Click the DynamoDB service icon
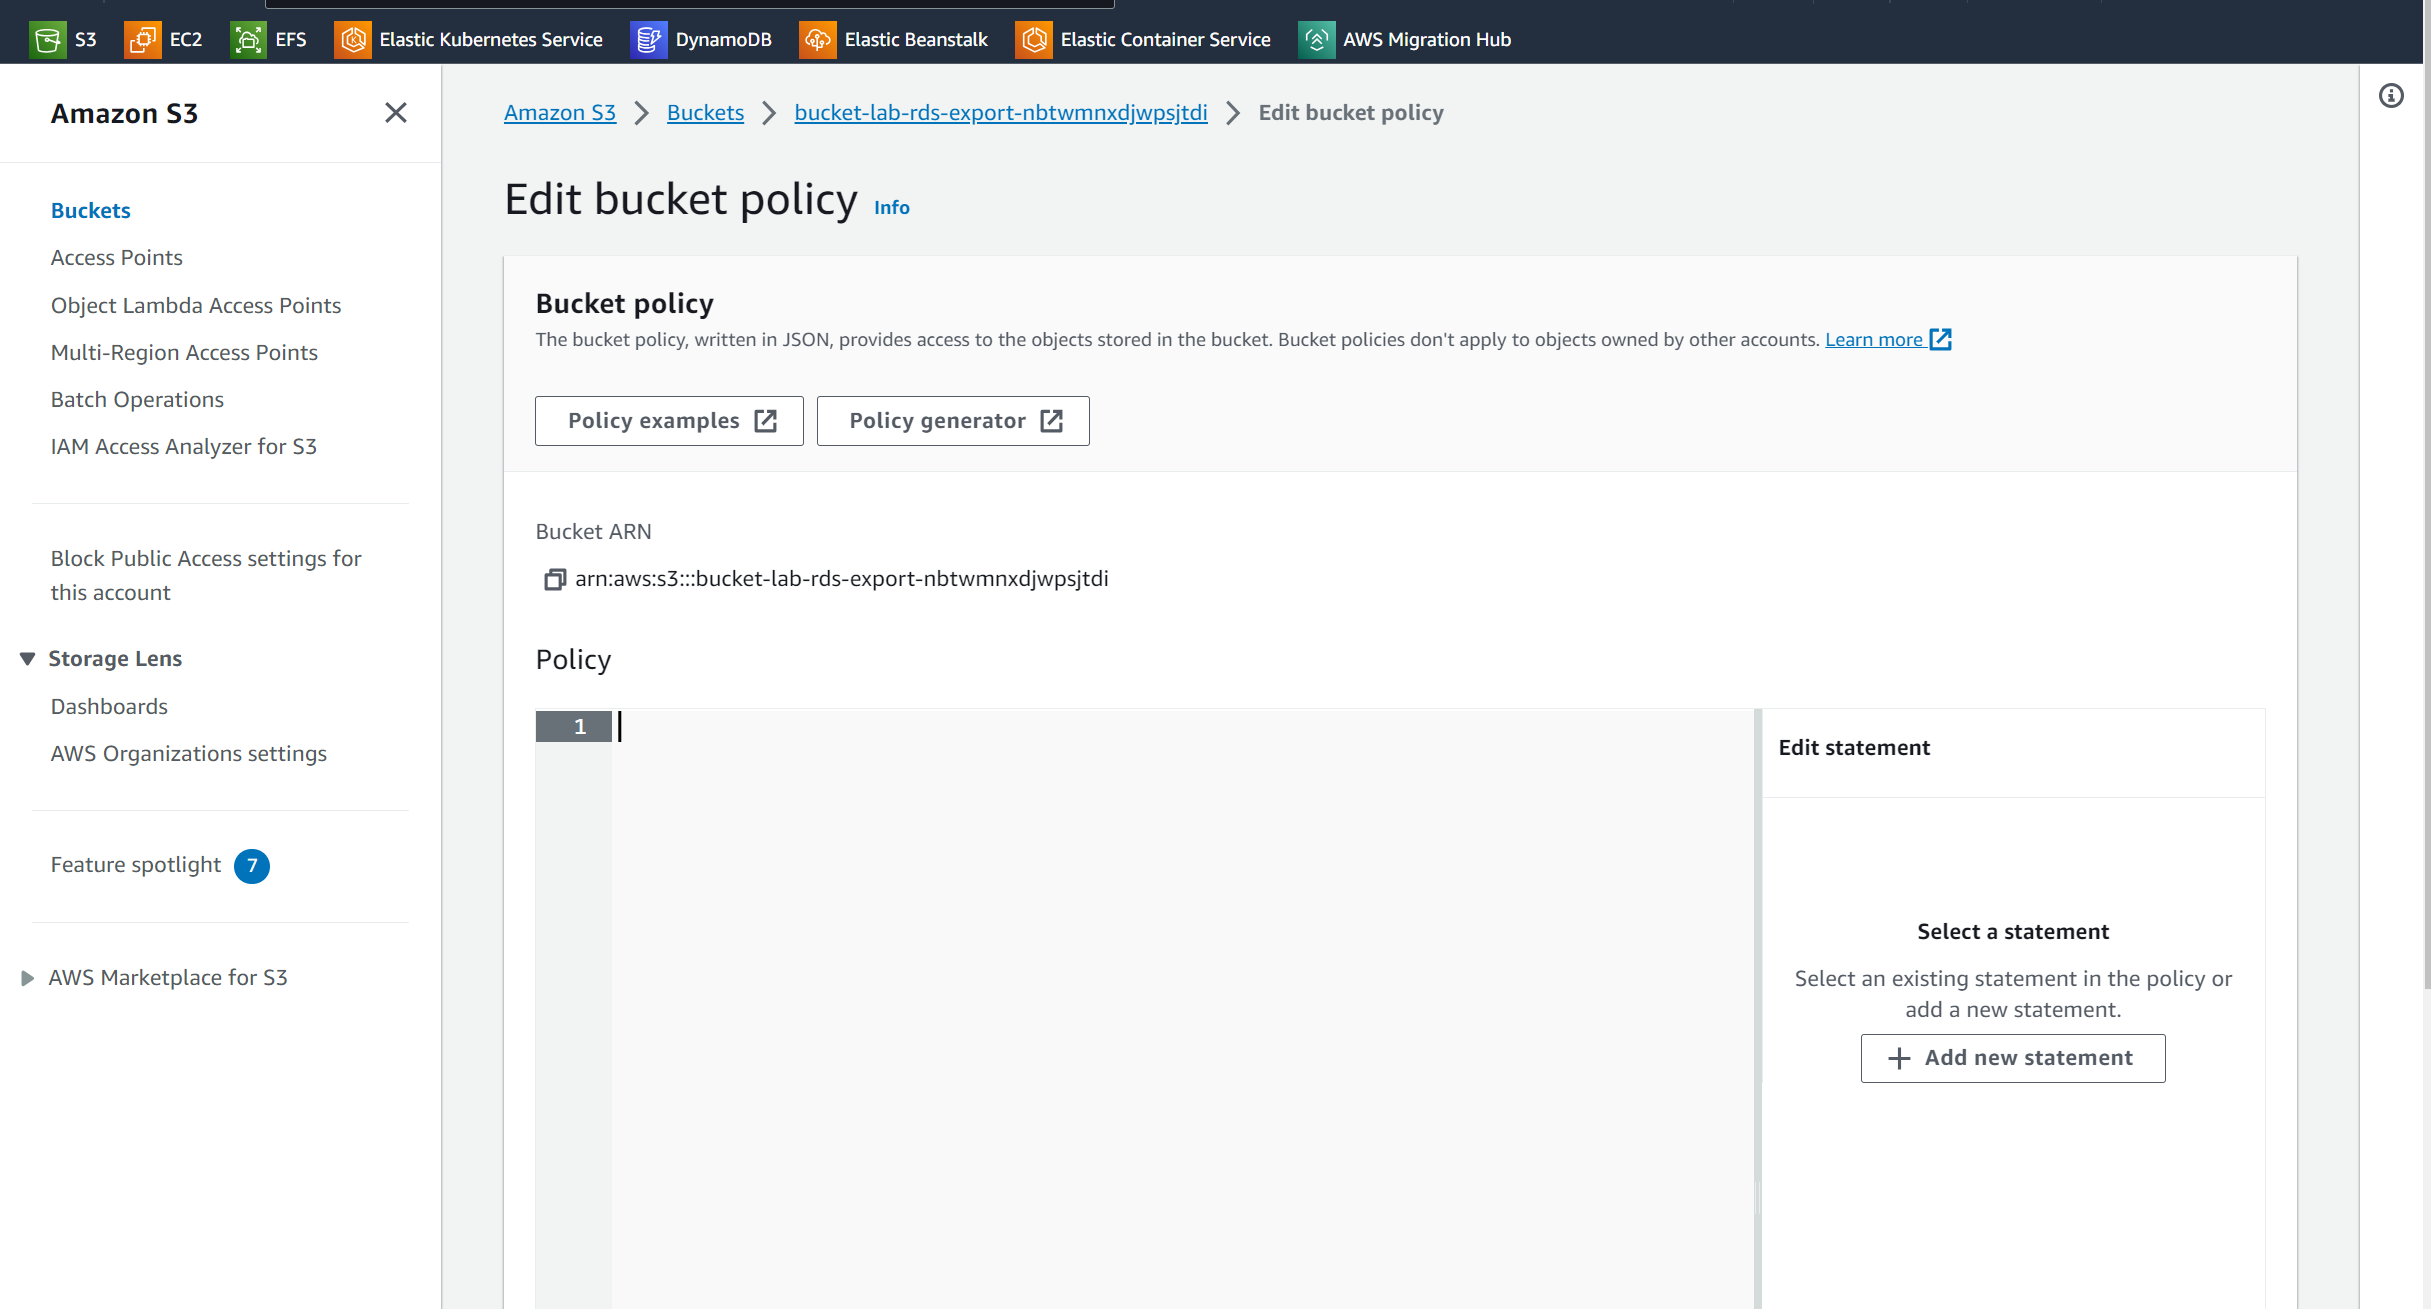The image size is (2431, 1309). click(648, 40)
